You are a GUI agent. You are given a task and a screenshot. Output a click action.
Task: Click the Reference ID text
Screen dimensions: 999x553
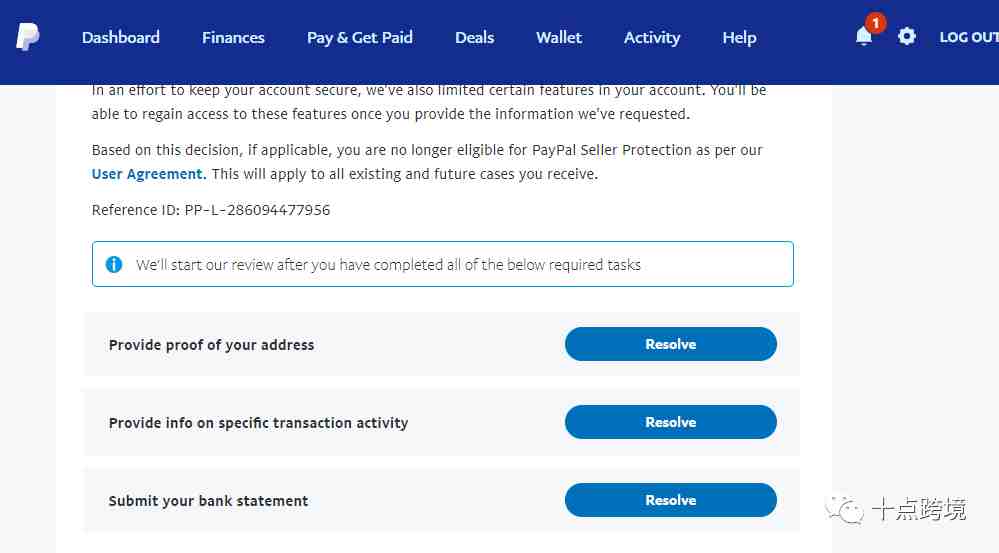pyautogui.click(x=211, y=210)
